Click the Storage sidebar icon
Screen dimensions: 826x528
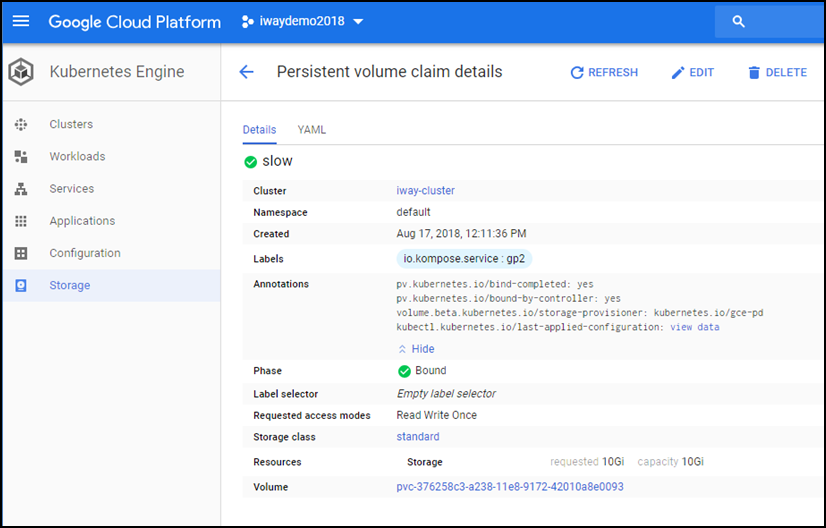pyautogui.click(x=21, y=286)
